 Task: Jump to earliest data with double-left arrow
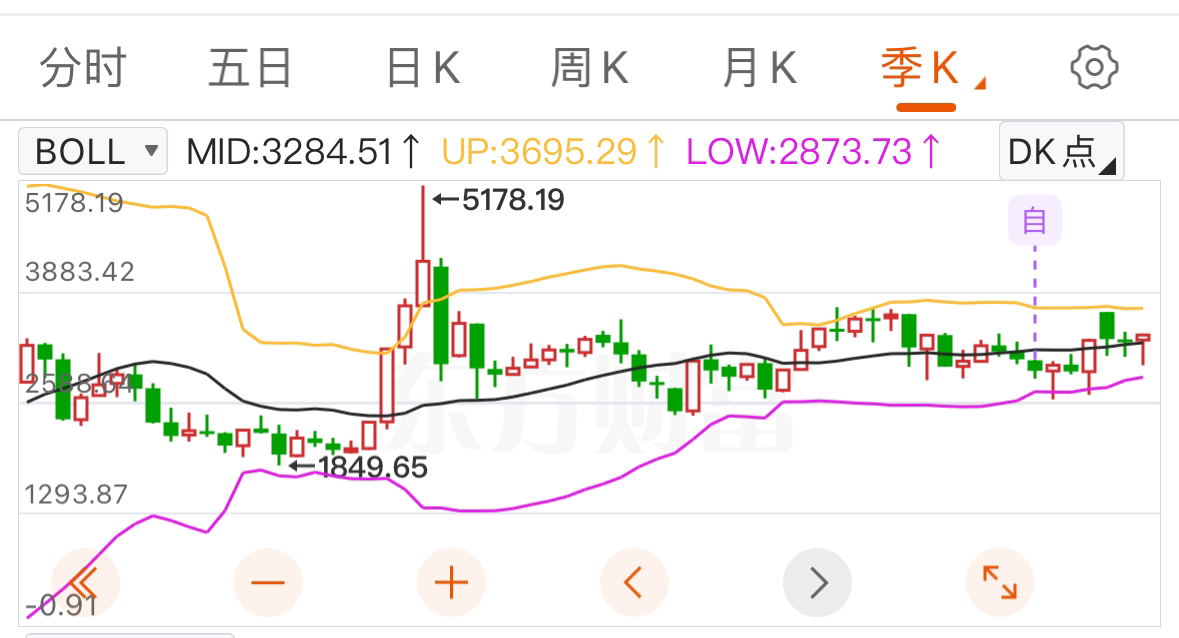85,582
